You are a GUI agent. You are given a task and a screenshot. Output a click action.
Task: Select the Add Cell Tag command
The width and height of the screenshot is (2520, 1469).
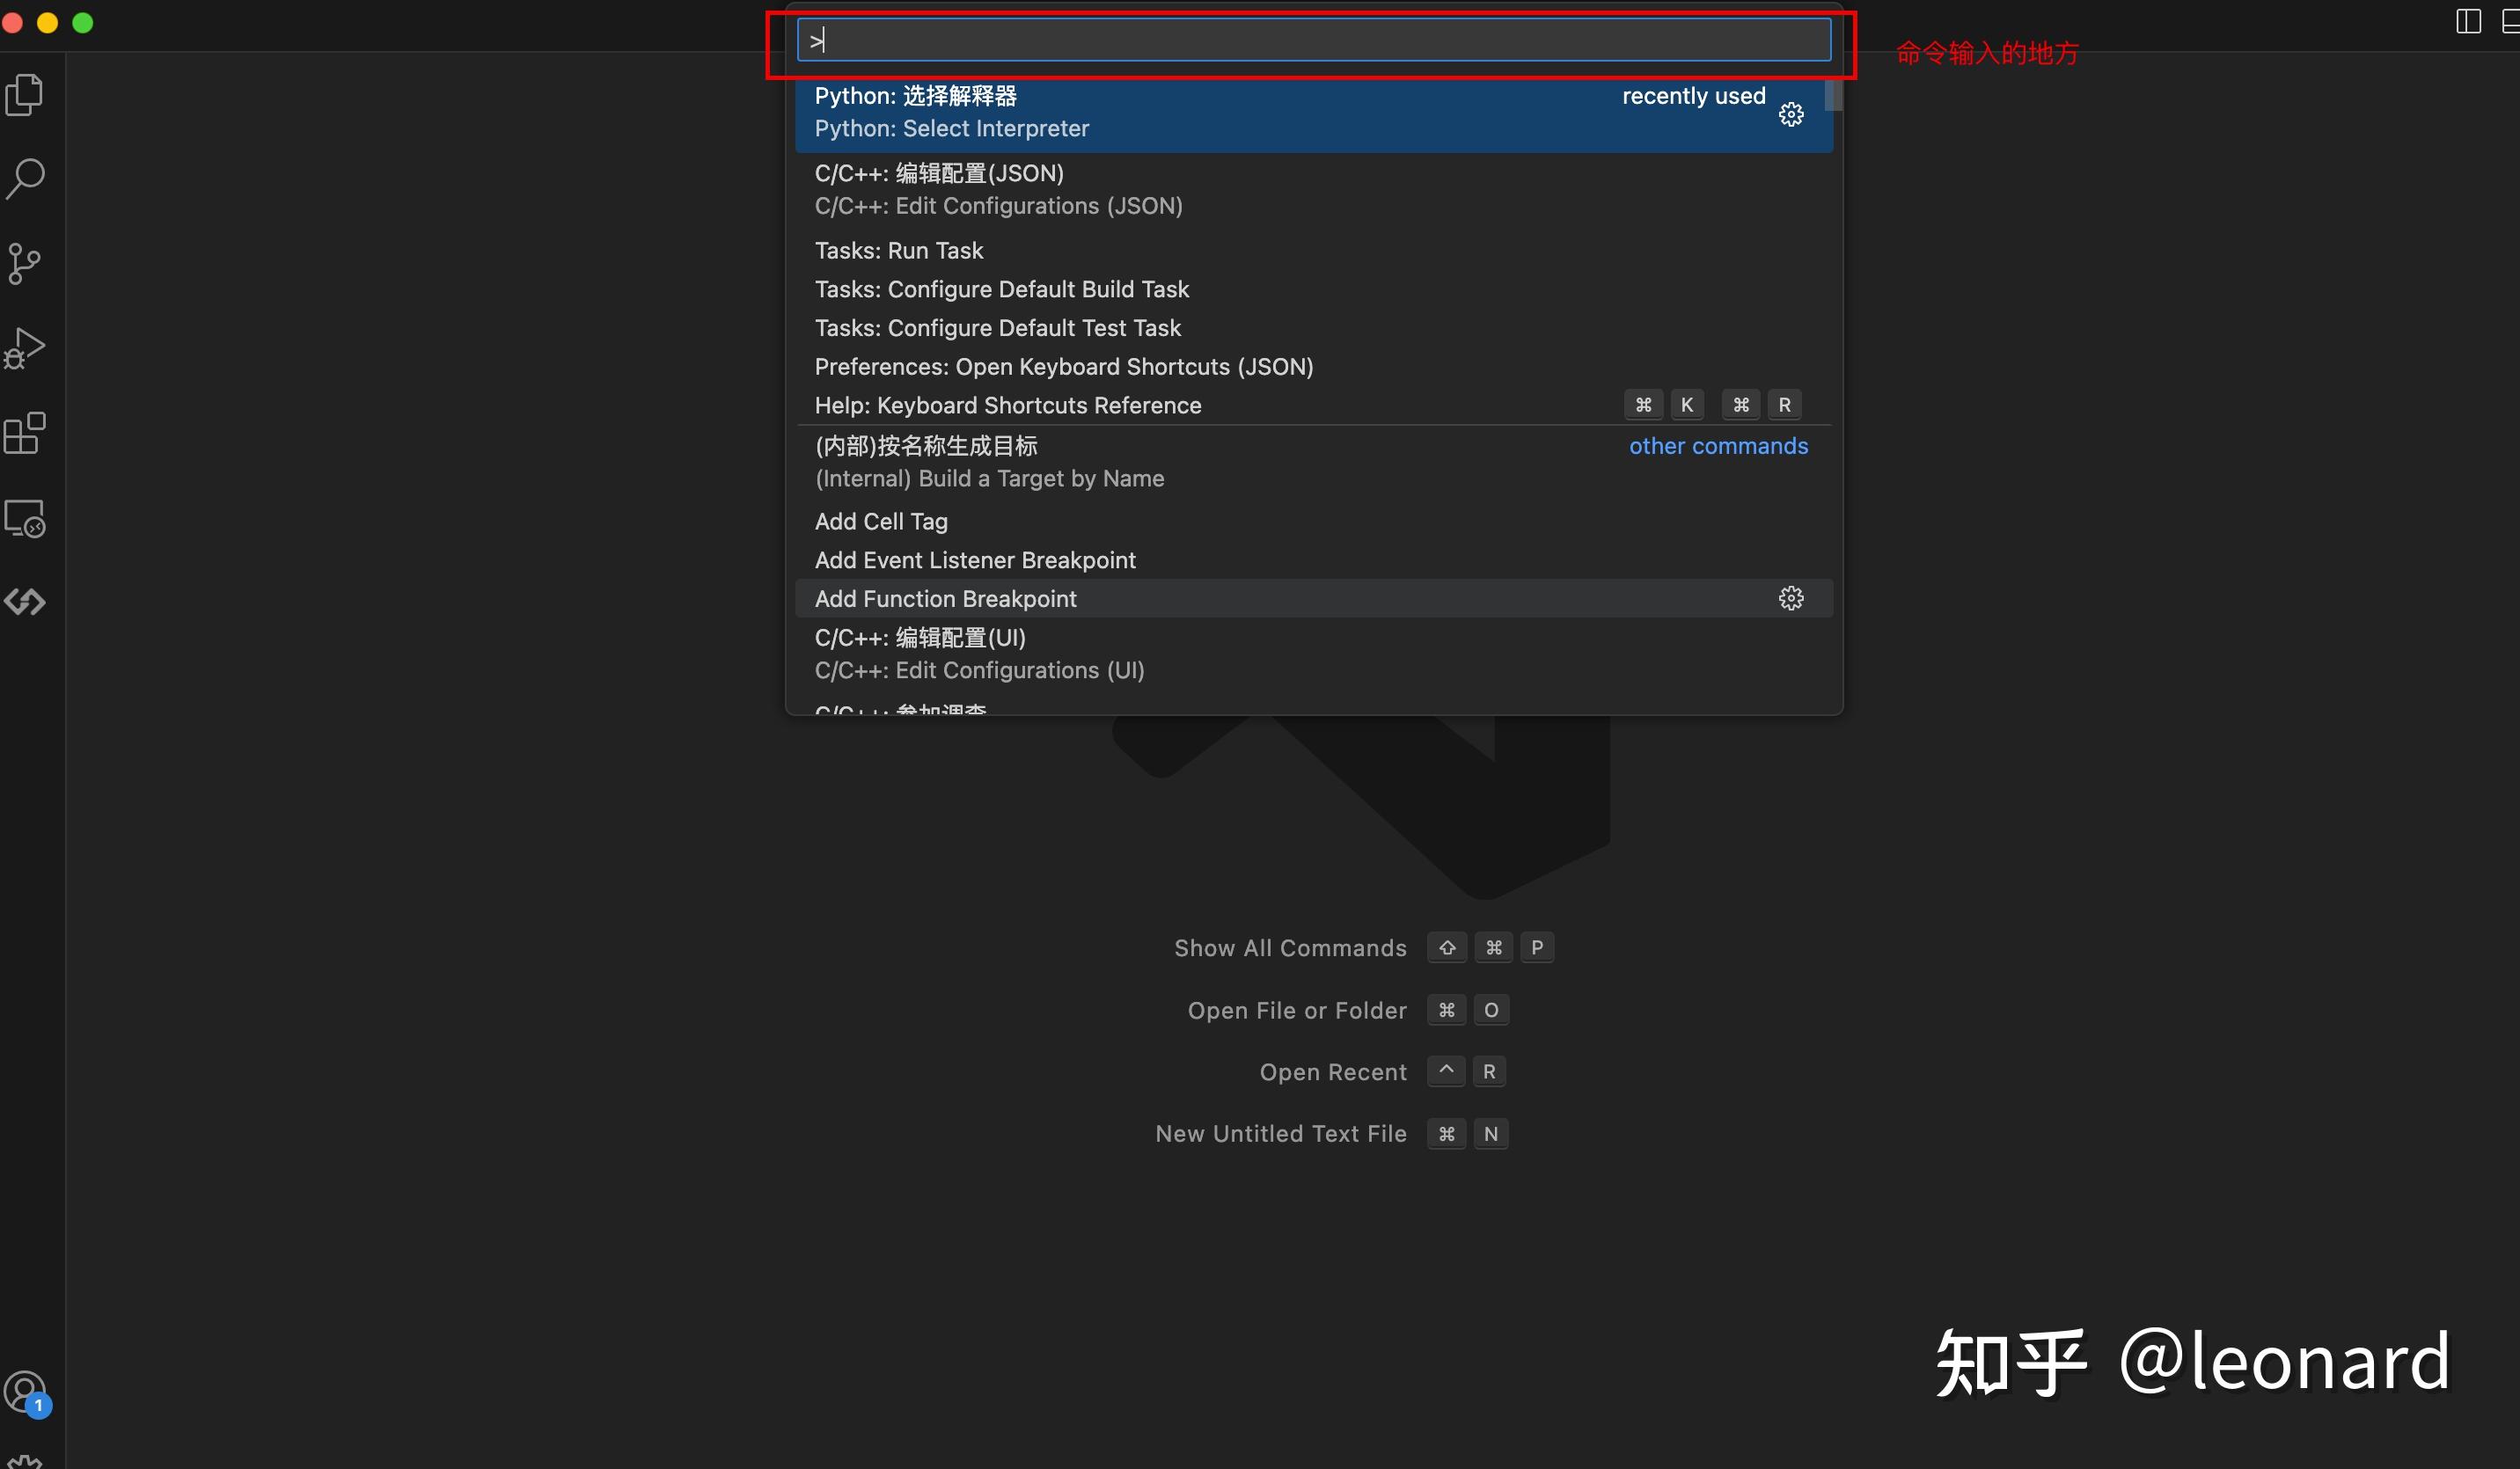[880, 521]
